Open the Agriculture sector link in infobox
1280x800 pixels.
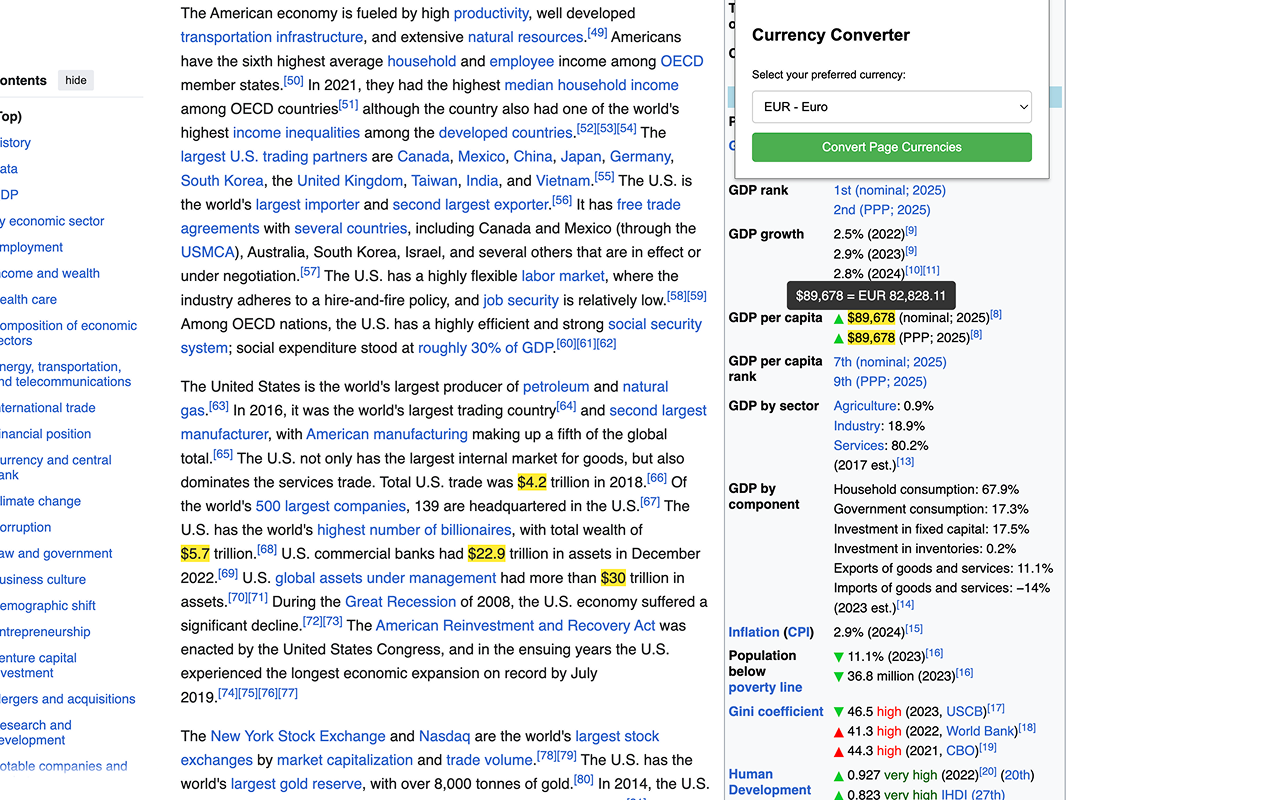865,406
